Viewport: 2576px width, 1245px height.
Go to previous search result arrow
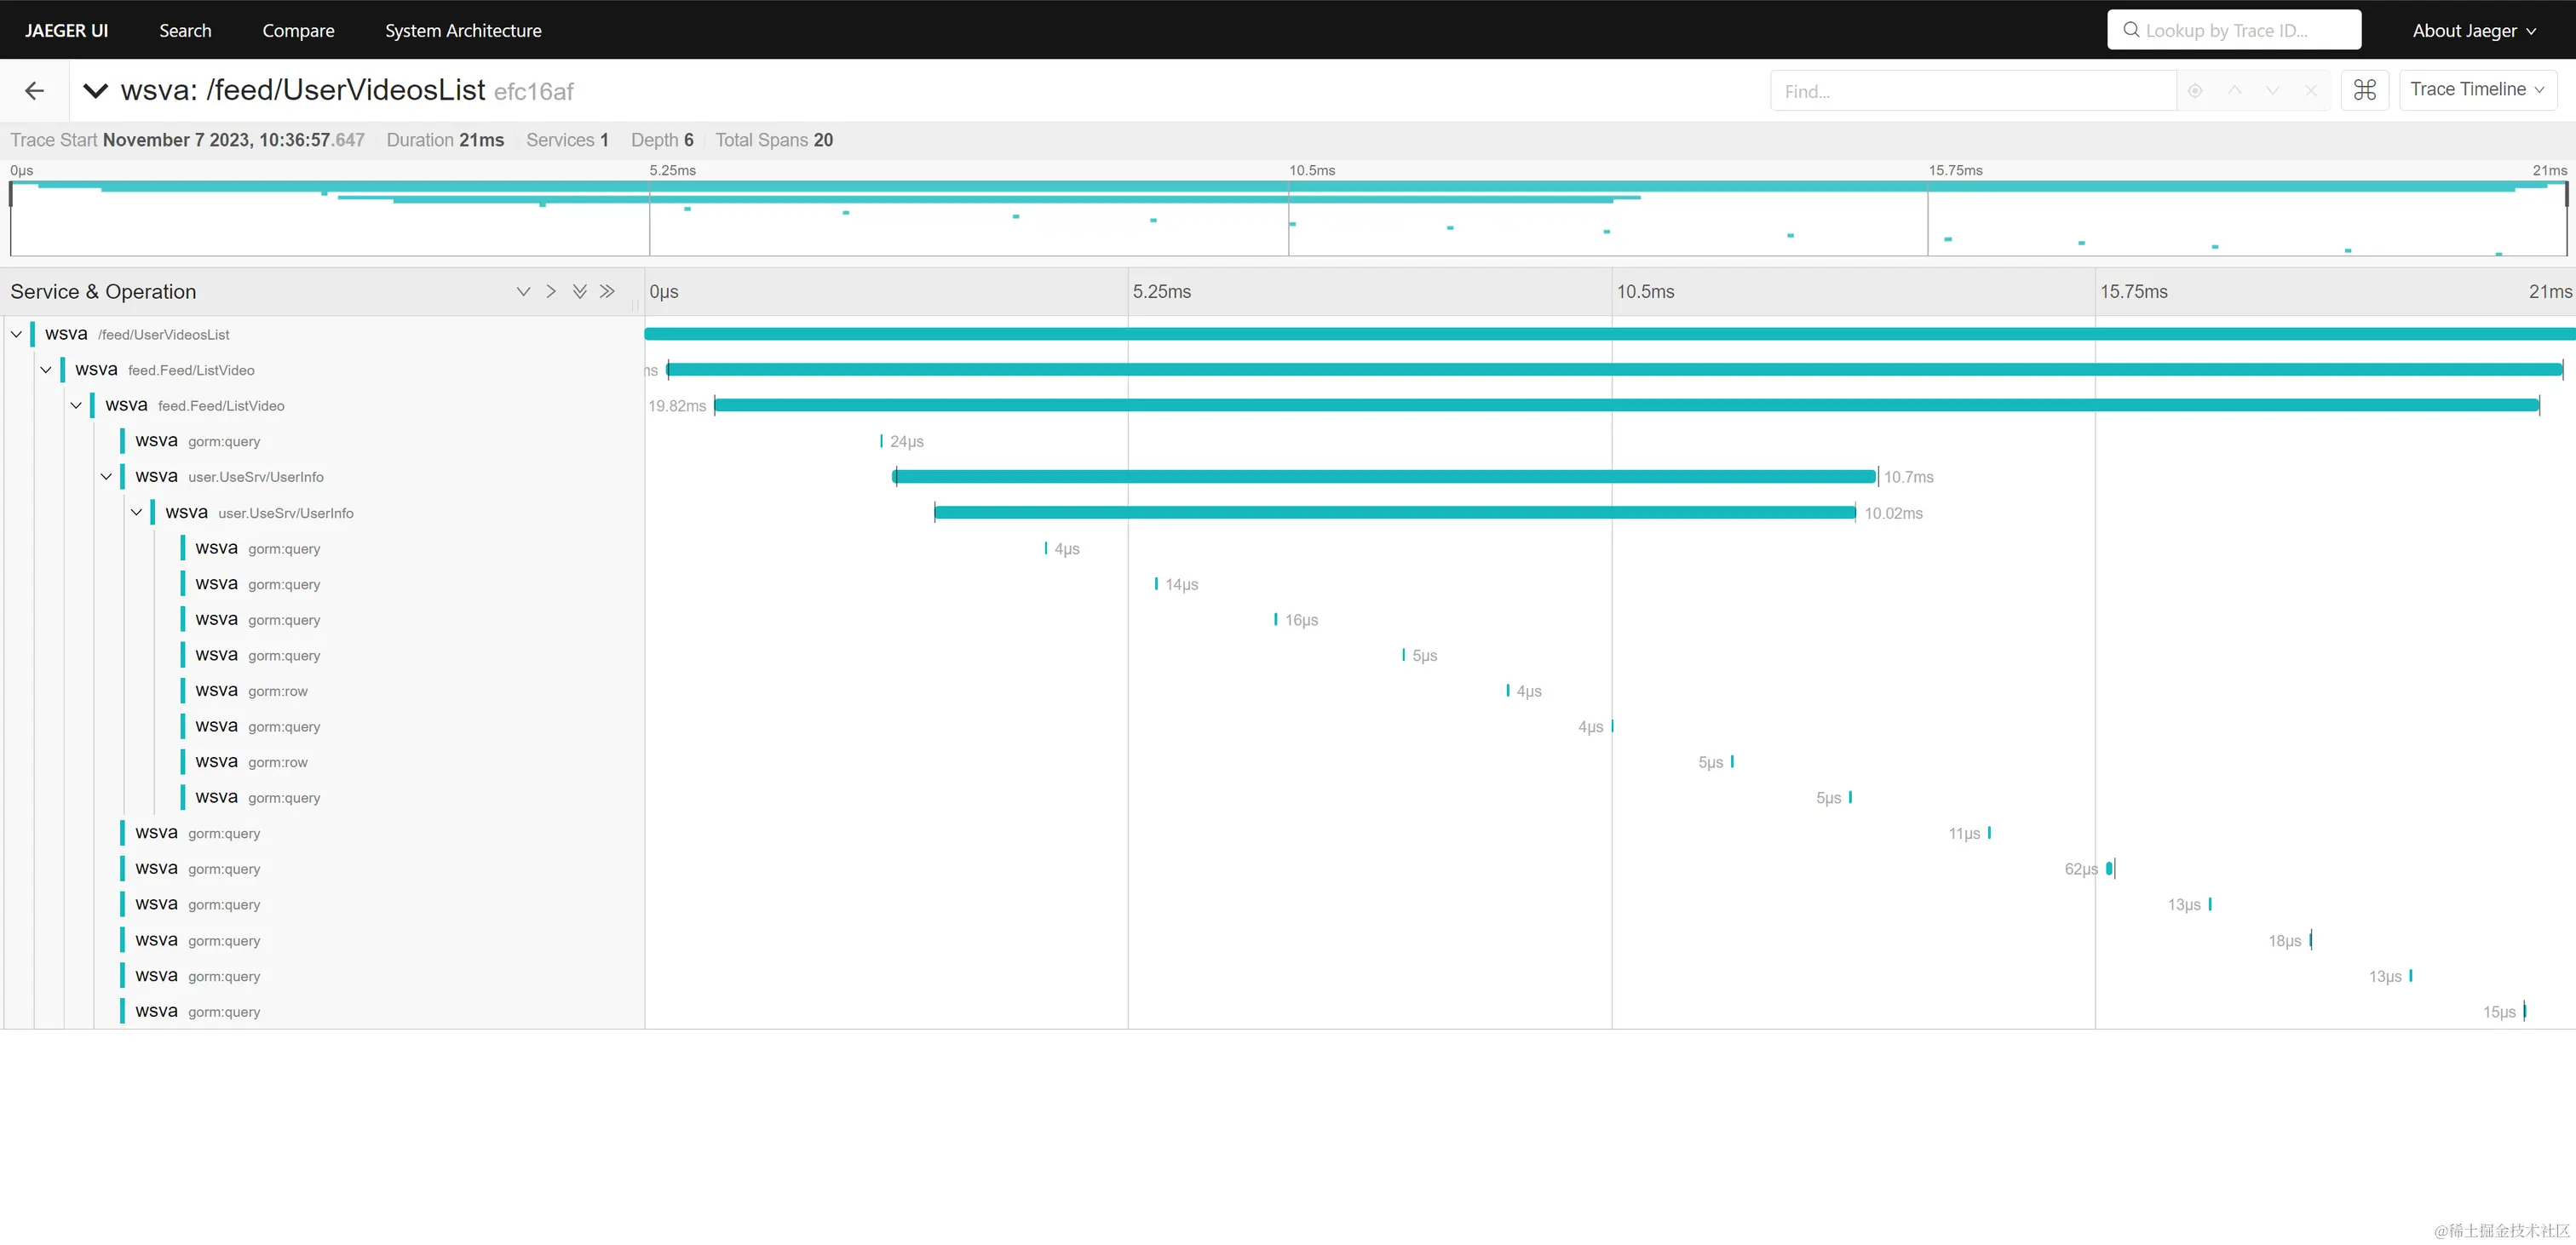tap(2234, 91)
